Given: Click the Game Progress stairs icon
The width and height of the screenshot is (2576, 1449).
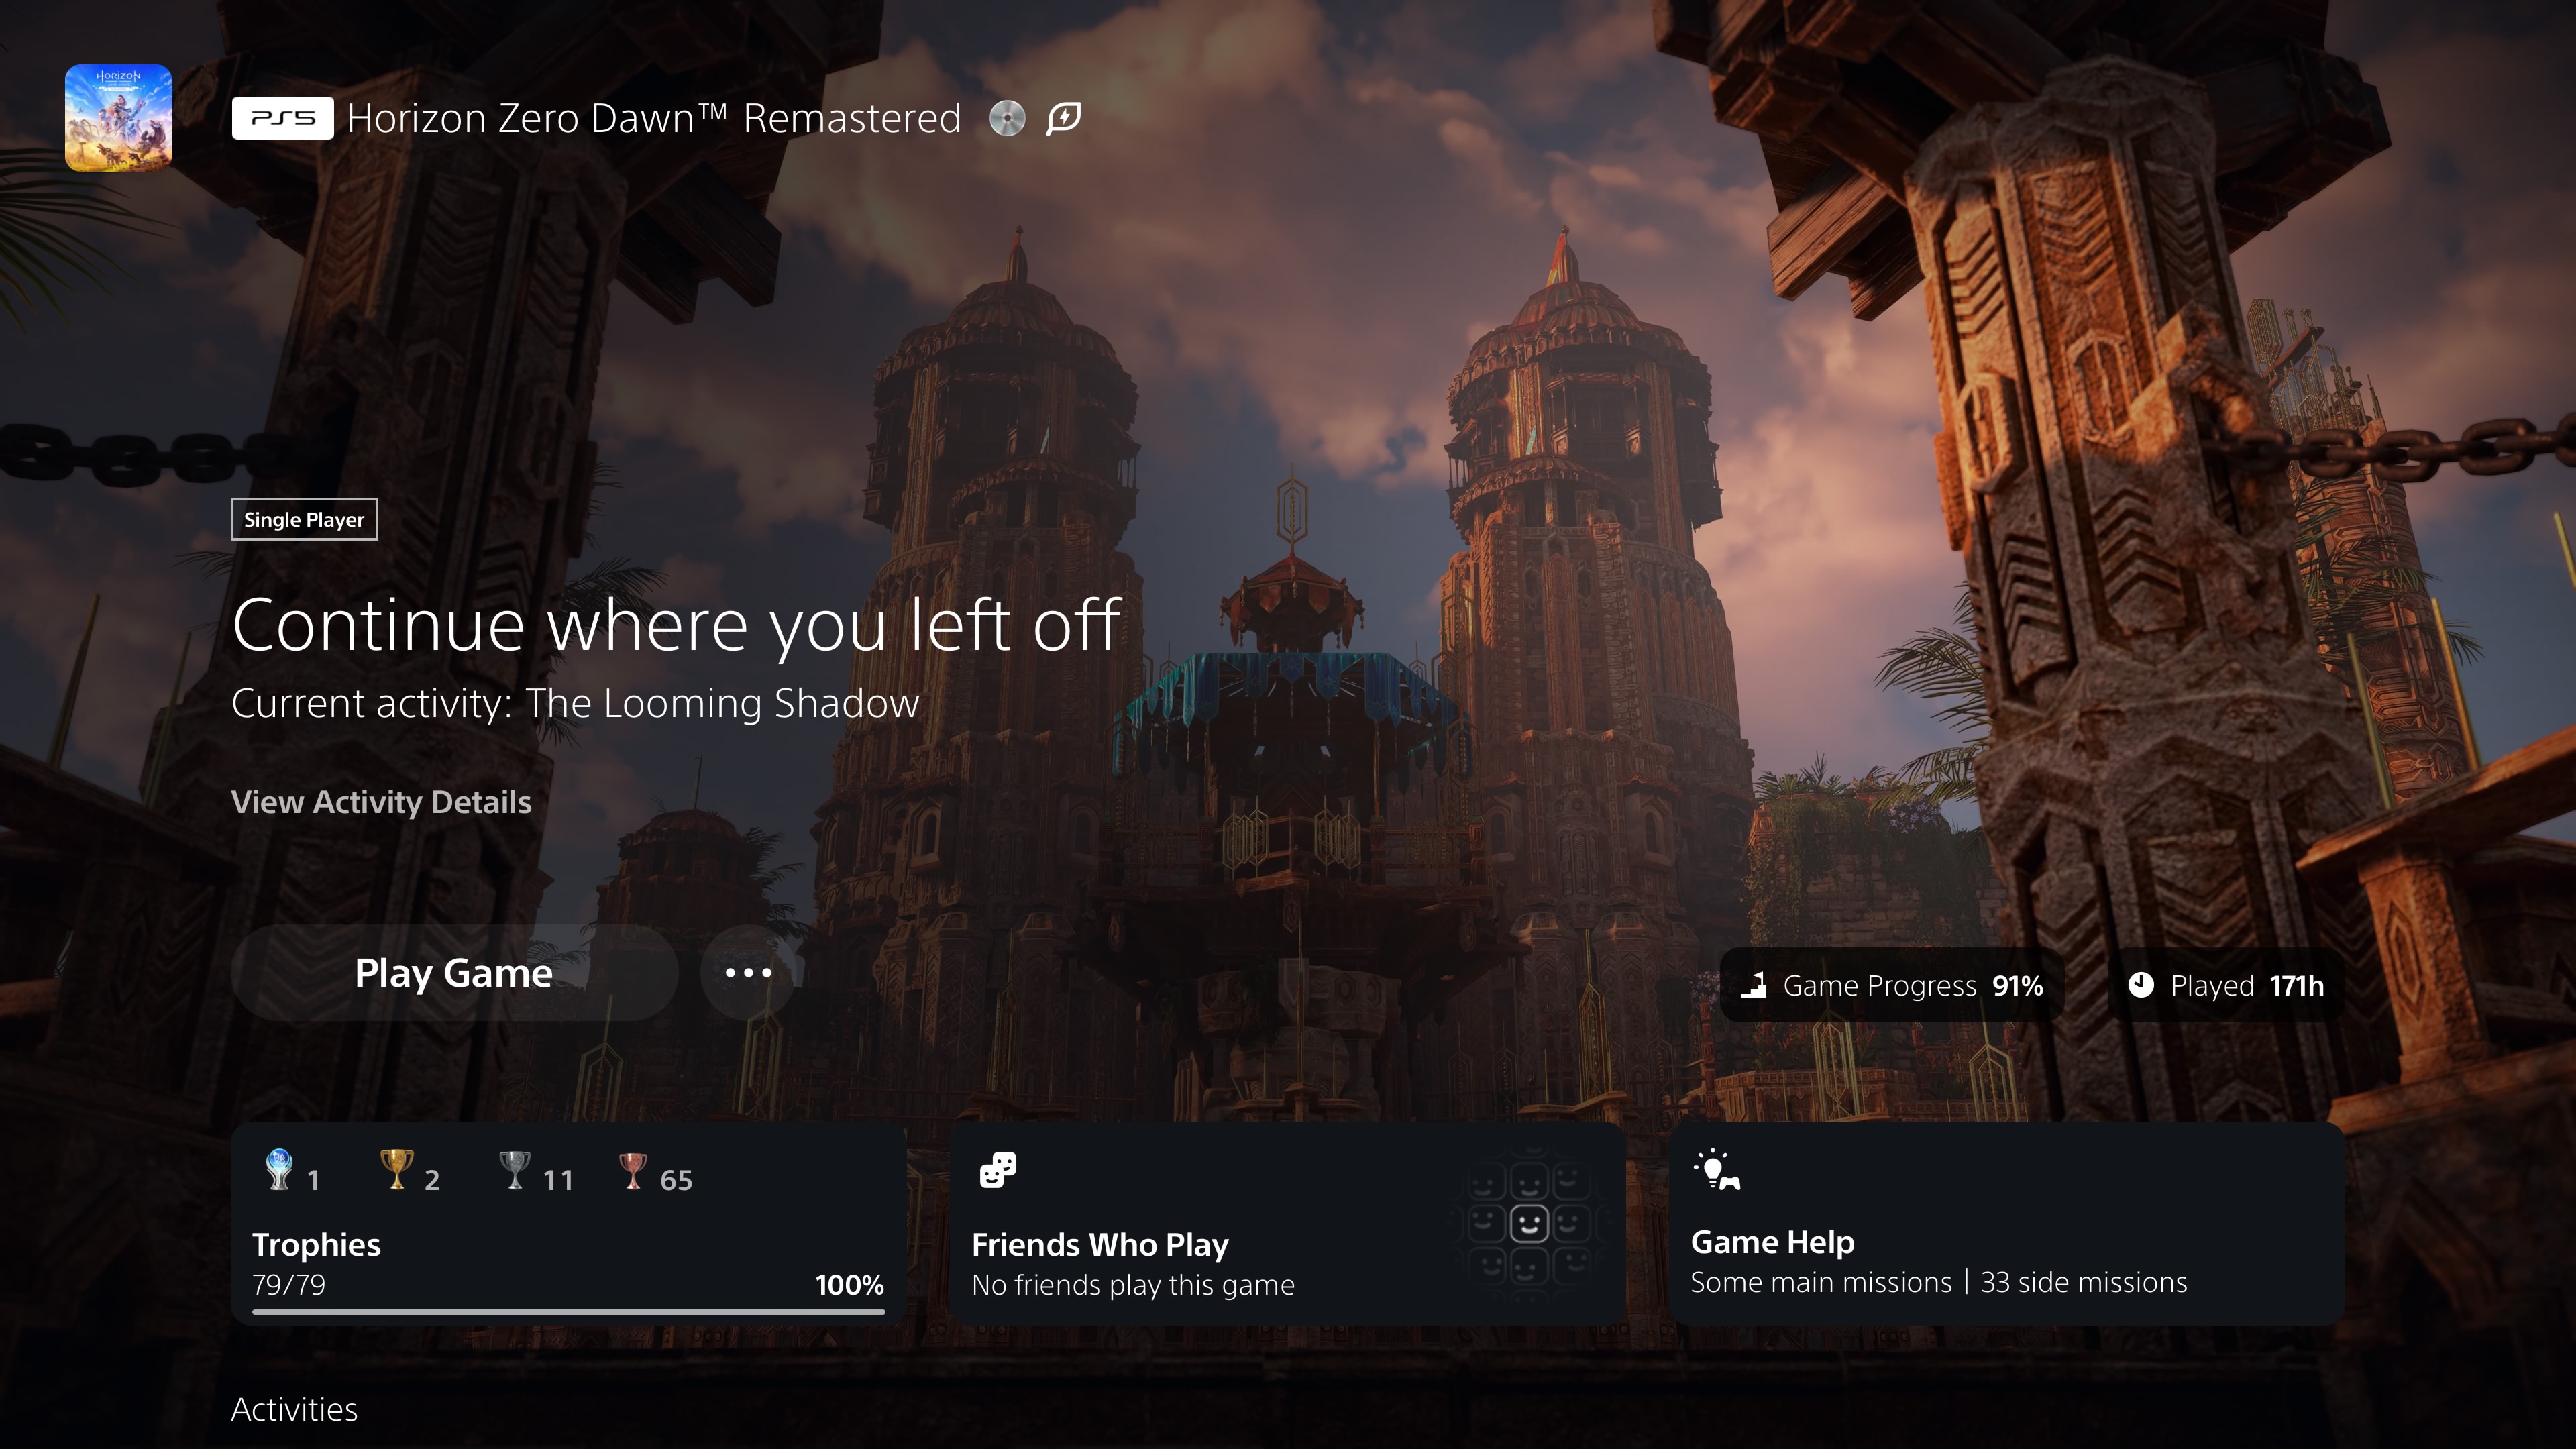Looking at the screenshot, I should [1753, 985].
